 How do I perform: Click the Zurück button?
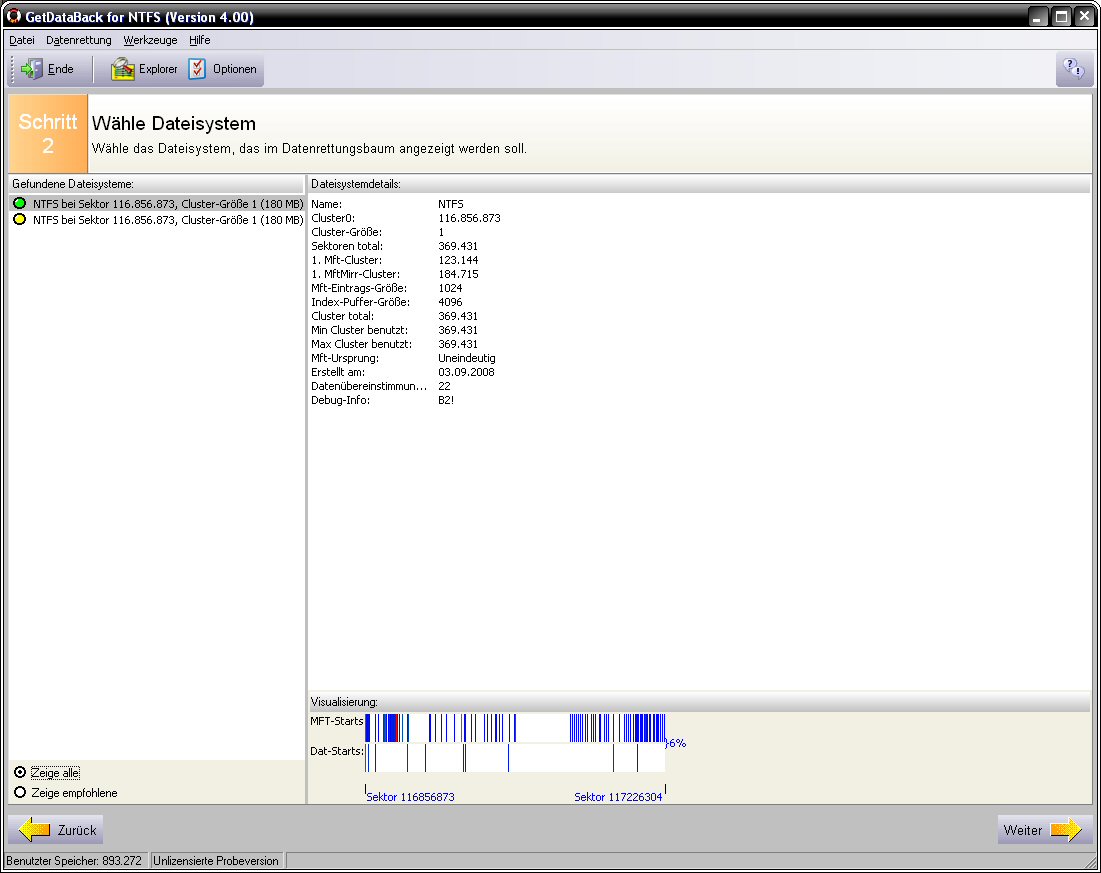(x=56, y=829)
